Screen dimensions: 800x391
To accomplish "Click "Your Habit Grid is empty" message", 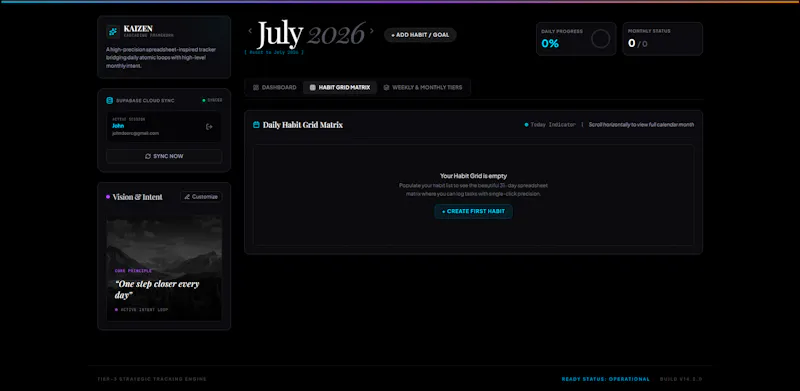I will [473, 176].
